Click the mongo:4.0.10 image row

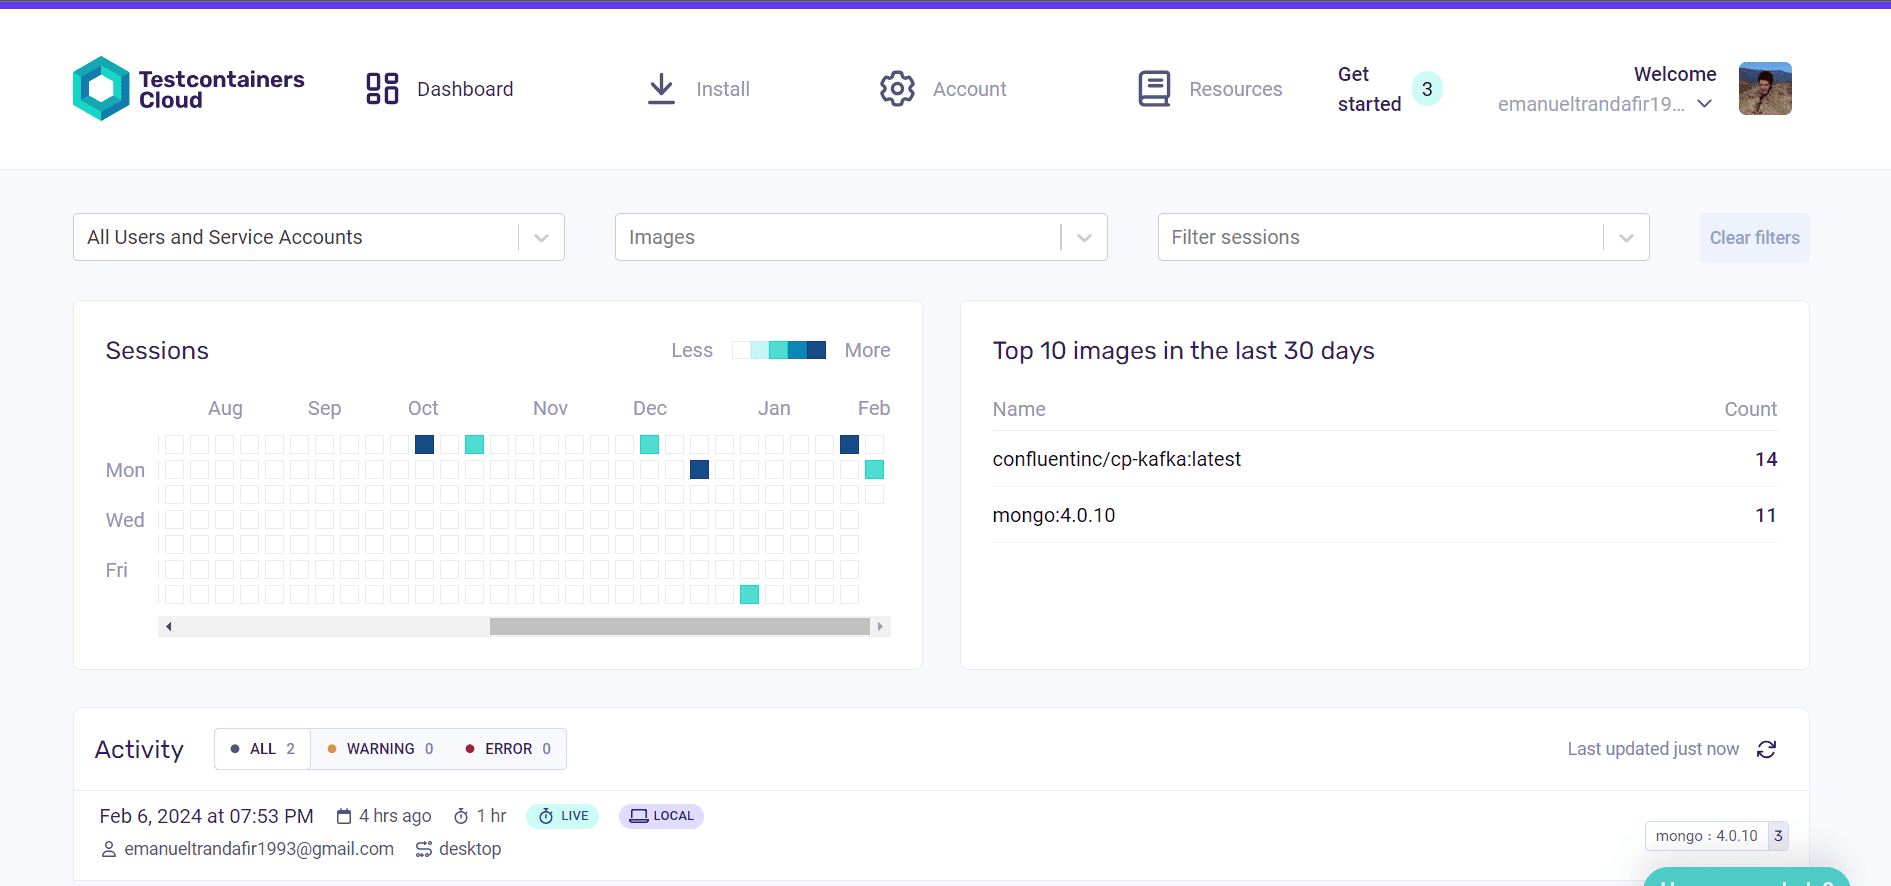[1385, 515]
